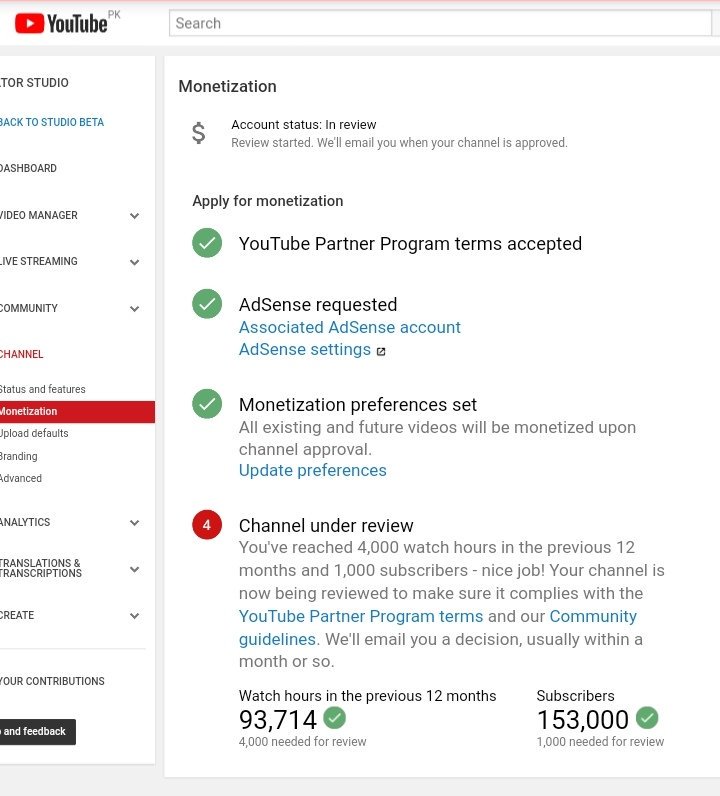Expand the Video Manager chevron
The width and height of the screenshot is (720, 796).
point(135,216)
